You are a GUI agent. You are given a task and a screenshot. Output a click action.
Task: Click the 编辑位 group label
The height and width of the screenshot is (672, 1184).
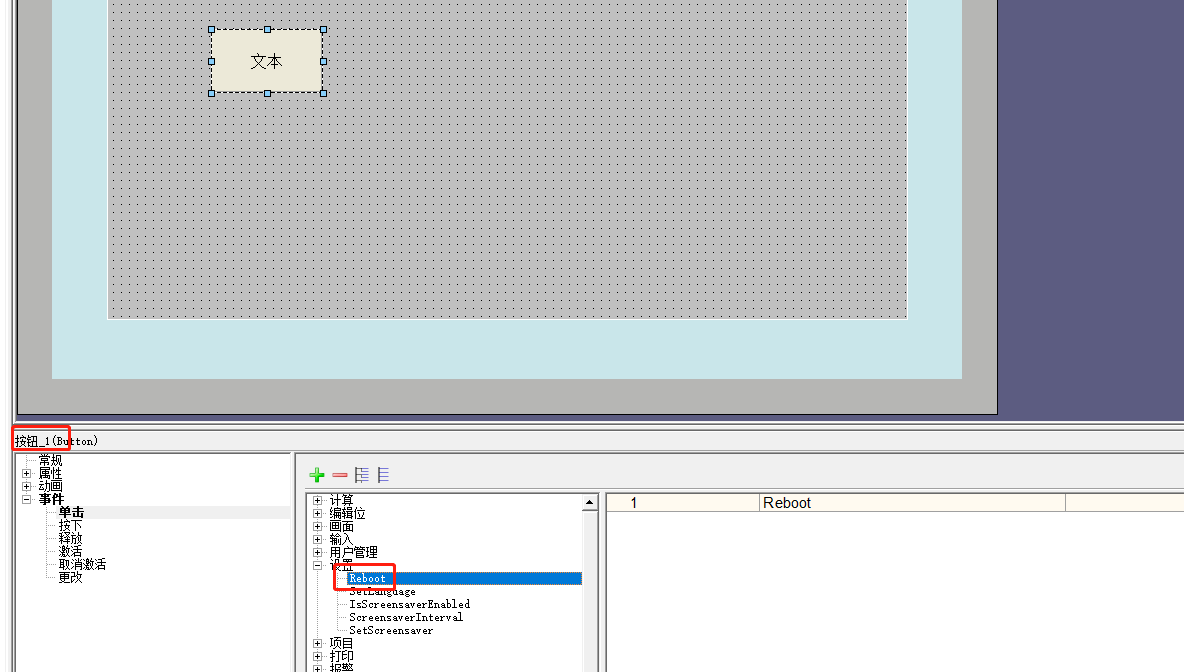(347, 513)
